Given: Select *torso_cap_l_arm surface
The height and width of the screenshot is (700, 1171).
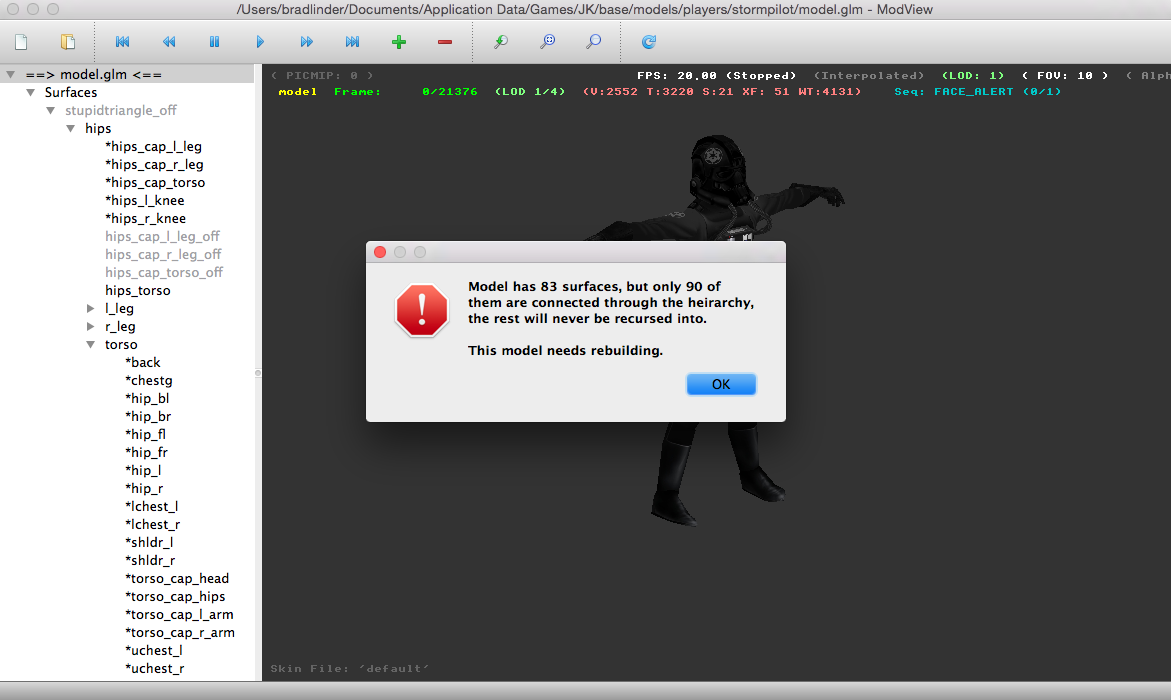Looking at the screenshot, I should point(179,614).
